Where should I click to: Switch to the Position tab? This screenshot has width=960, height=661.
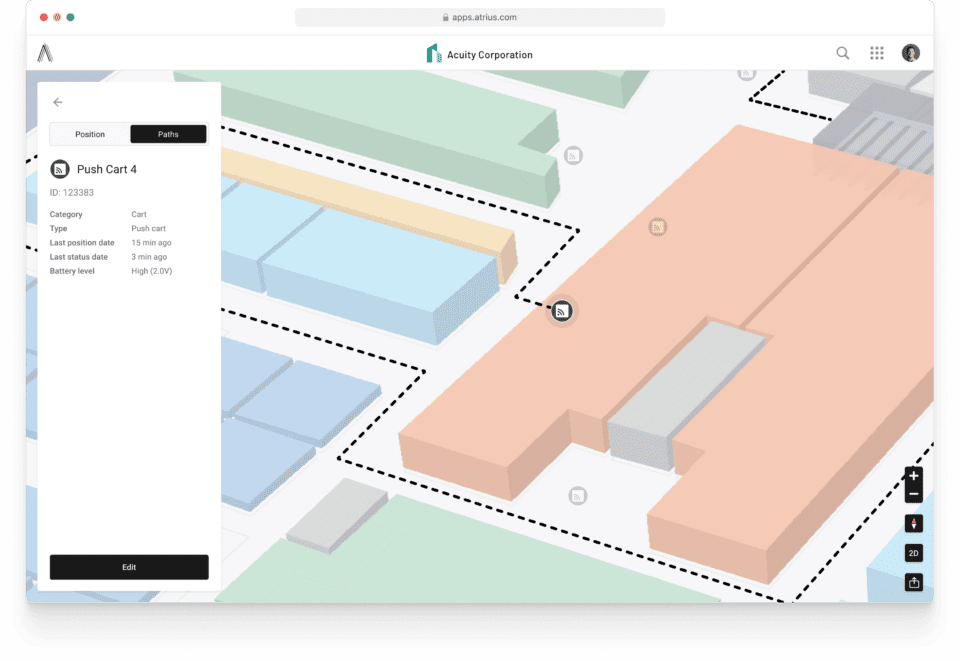[x=90, y=134]
